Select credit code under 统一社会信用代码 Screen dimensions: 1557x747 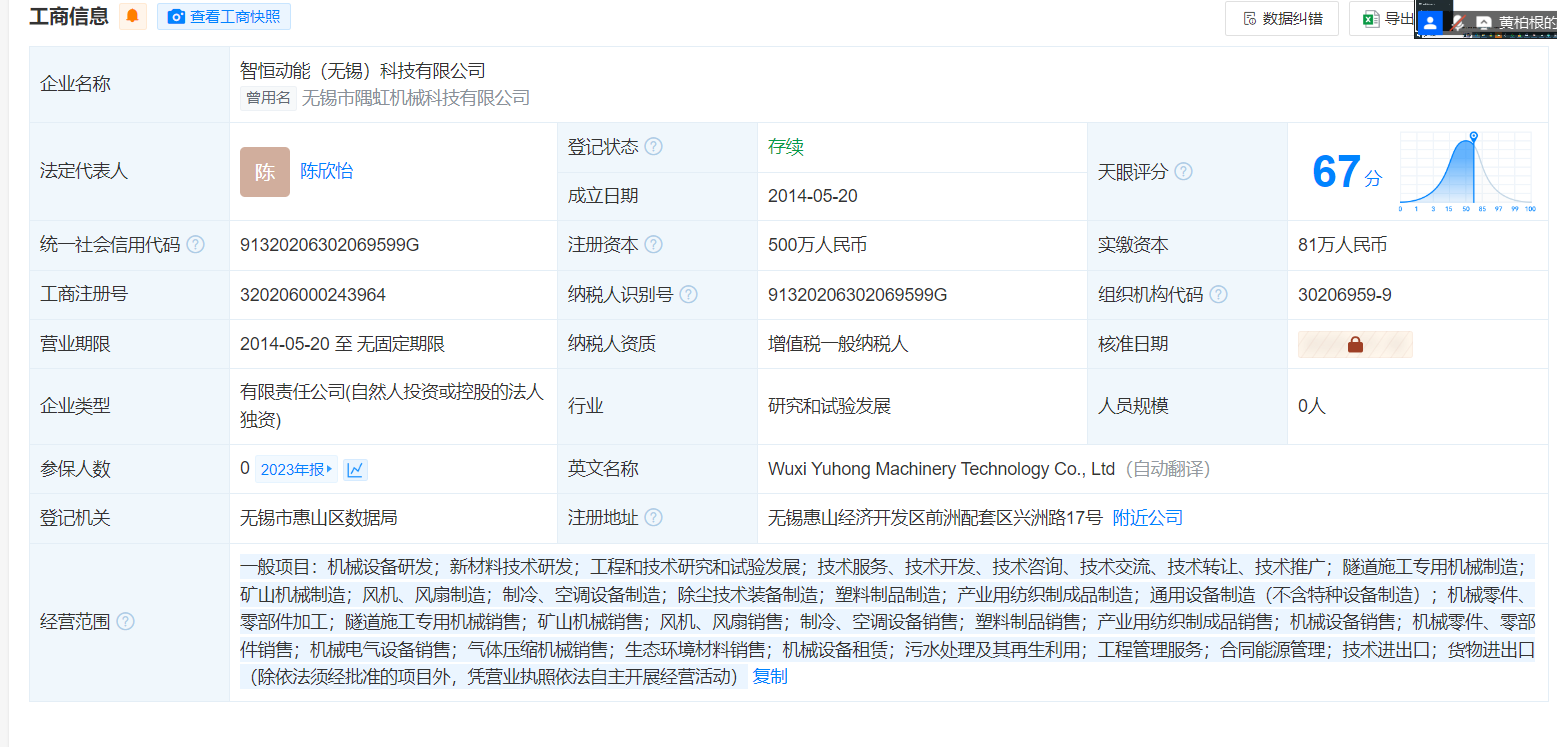coord(330,245)
